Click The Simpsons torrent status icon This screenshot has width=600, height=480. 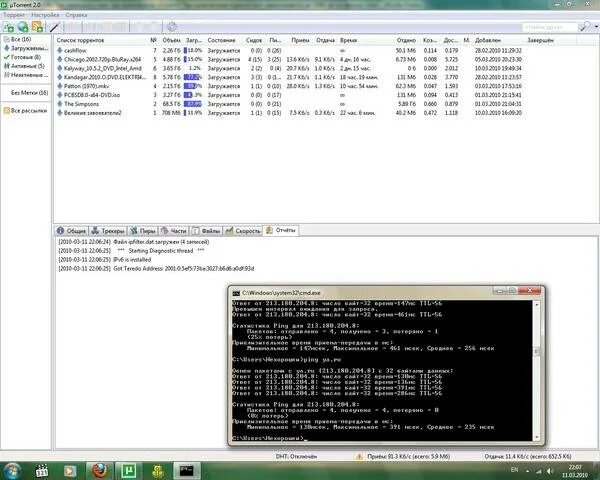(x=60, y=104)
